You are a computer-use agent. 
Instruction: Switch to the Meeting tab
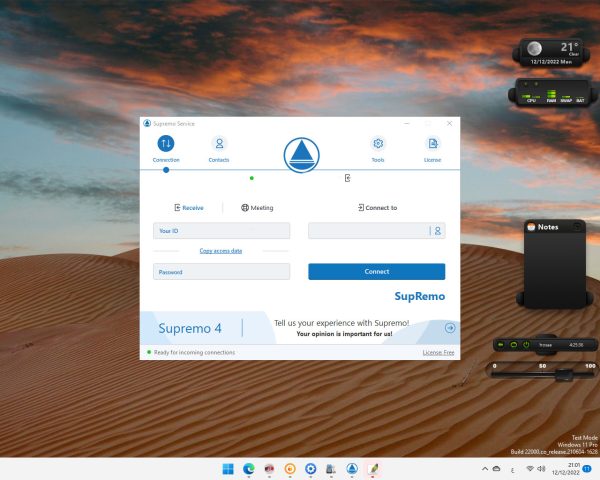tap(257, 208)
